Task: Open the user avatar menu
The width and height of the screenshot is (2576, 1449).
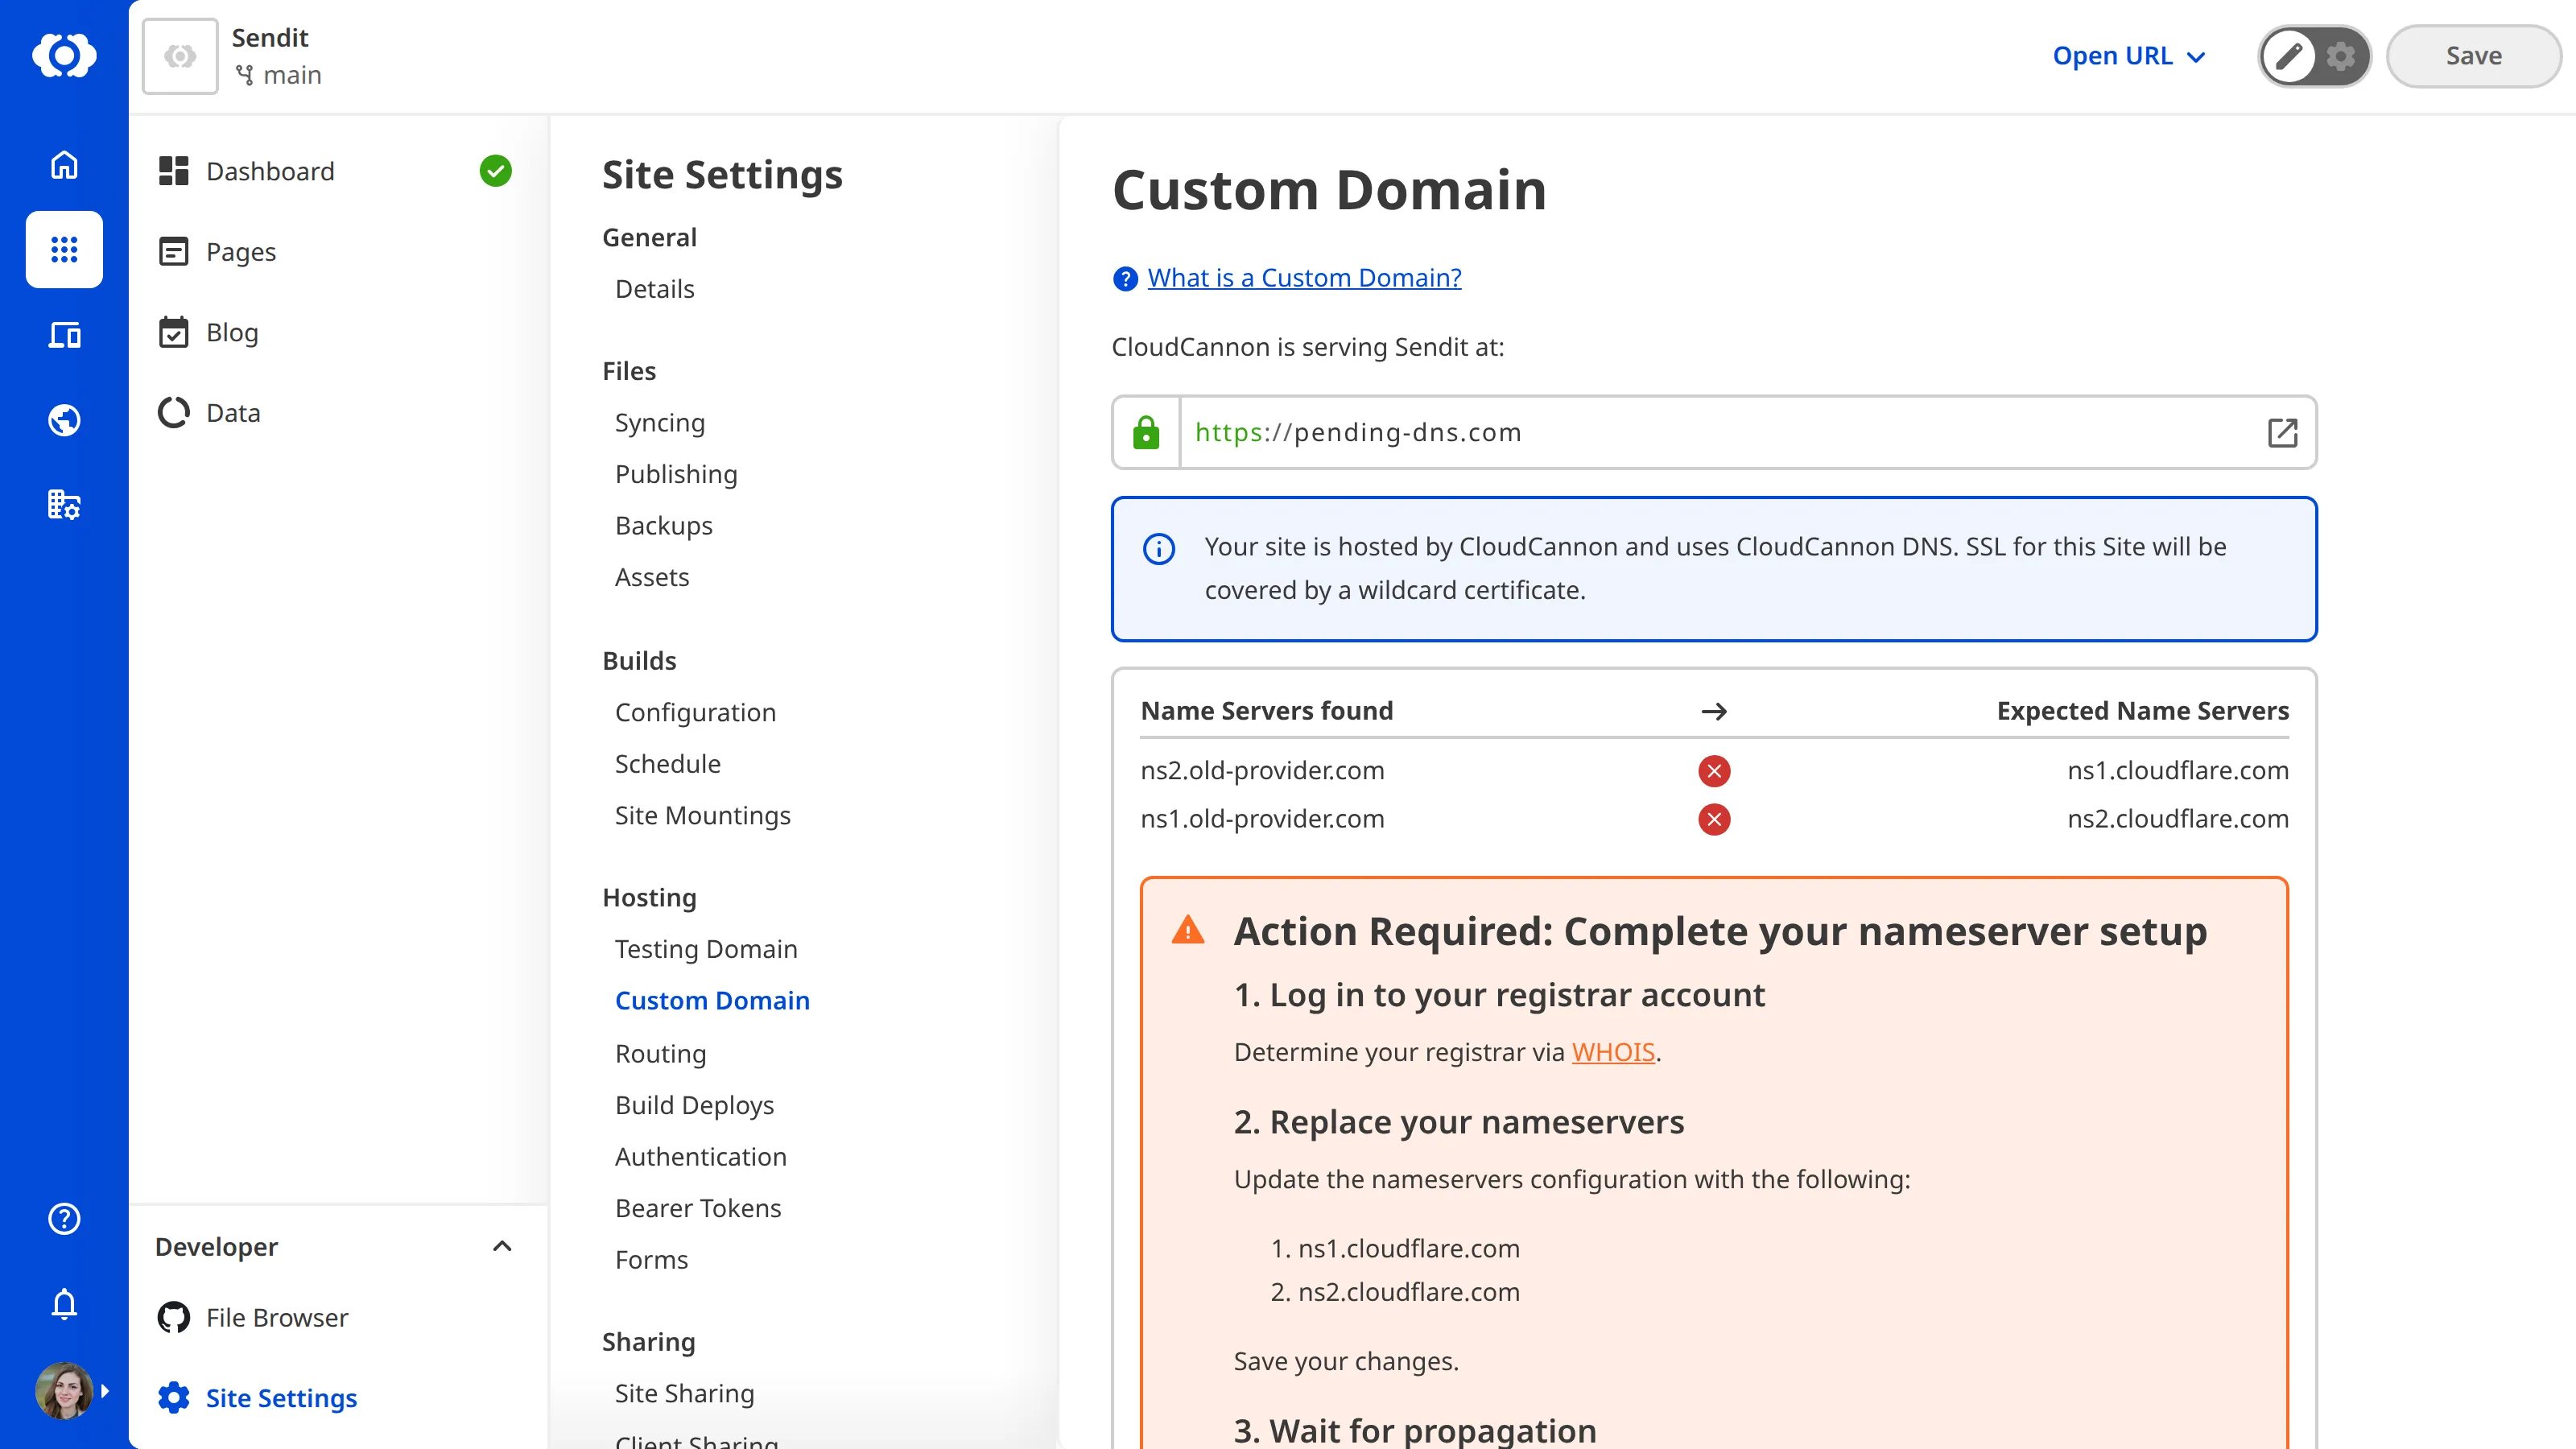Action: tap(64, 1391)
